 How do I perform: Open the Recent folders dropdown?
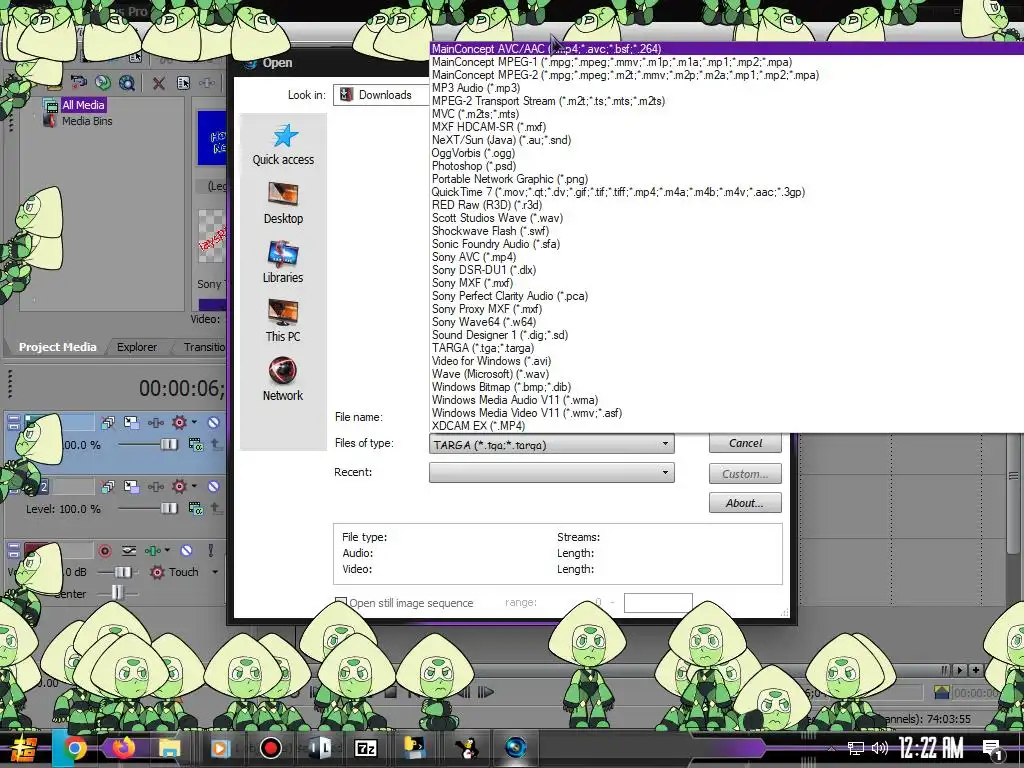[551, 472]
